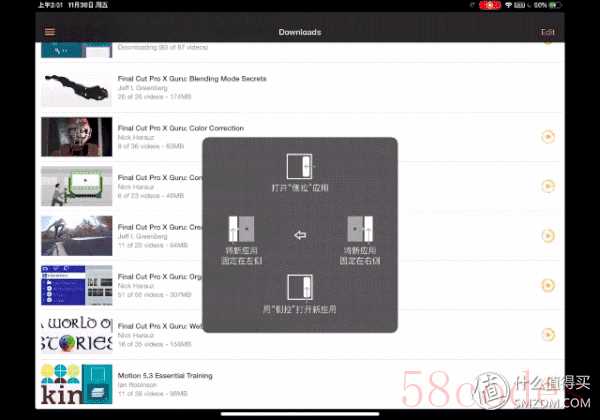Click the Ian Robinson author name
The width and height of the screenshot is (600, 420).
click(x=137, y=385)
